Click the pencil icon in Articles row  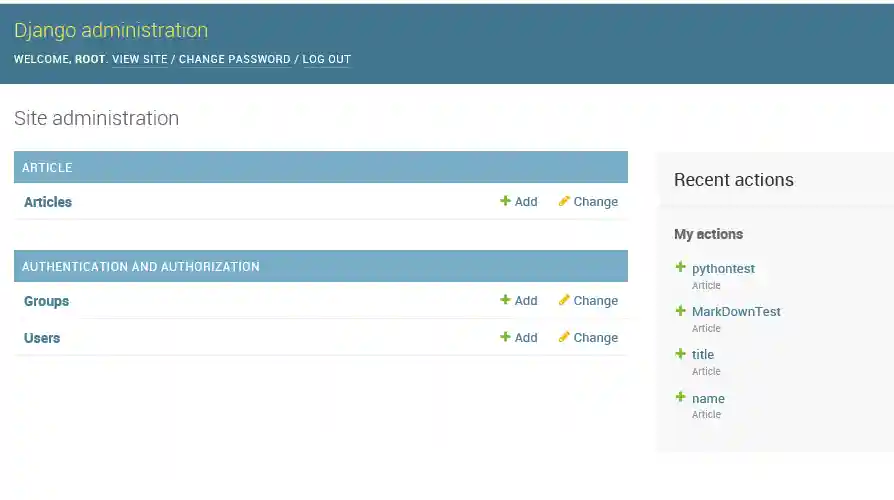(564, 201)
